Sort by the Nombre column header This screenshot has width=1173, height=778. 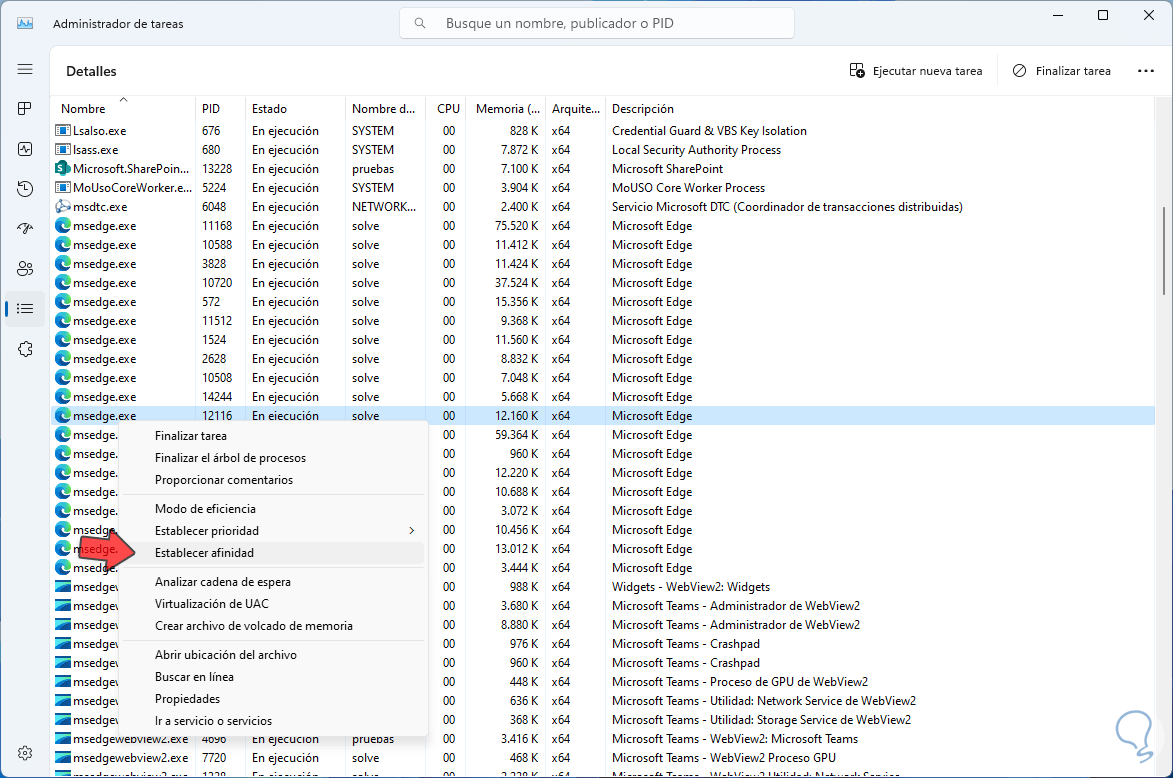coord(123,108)
